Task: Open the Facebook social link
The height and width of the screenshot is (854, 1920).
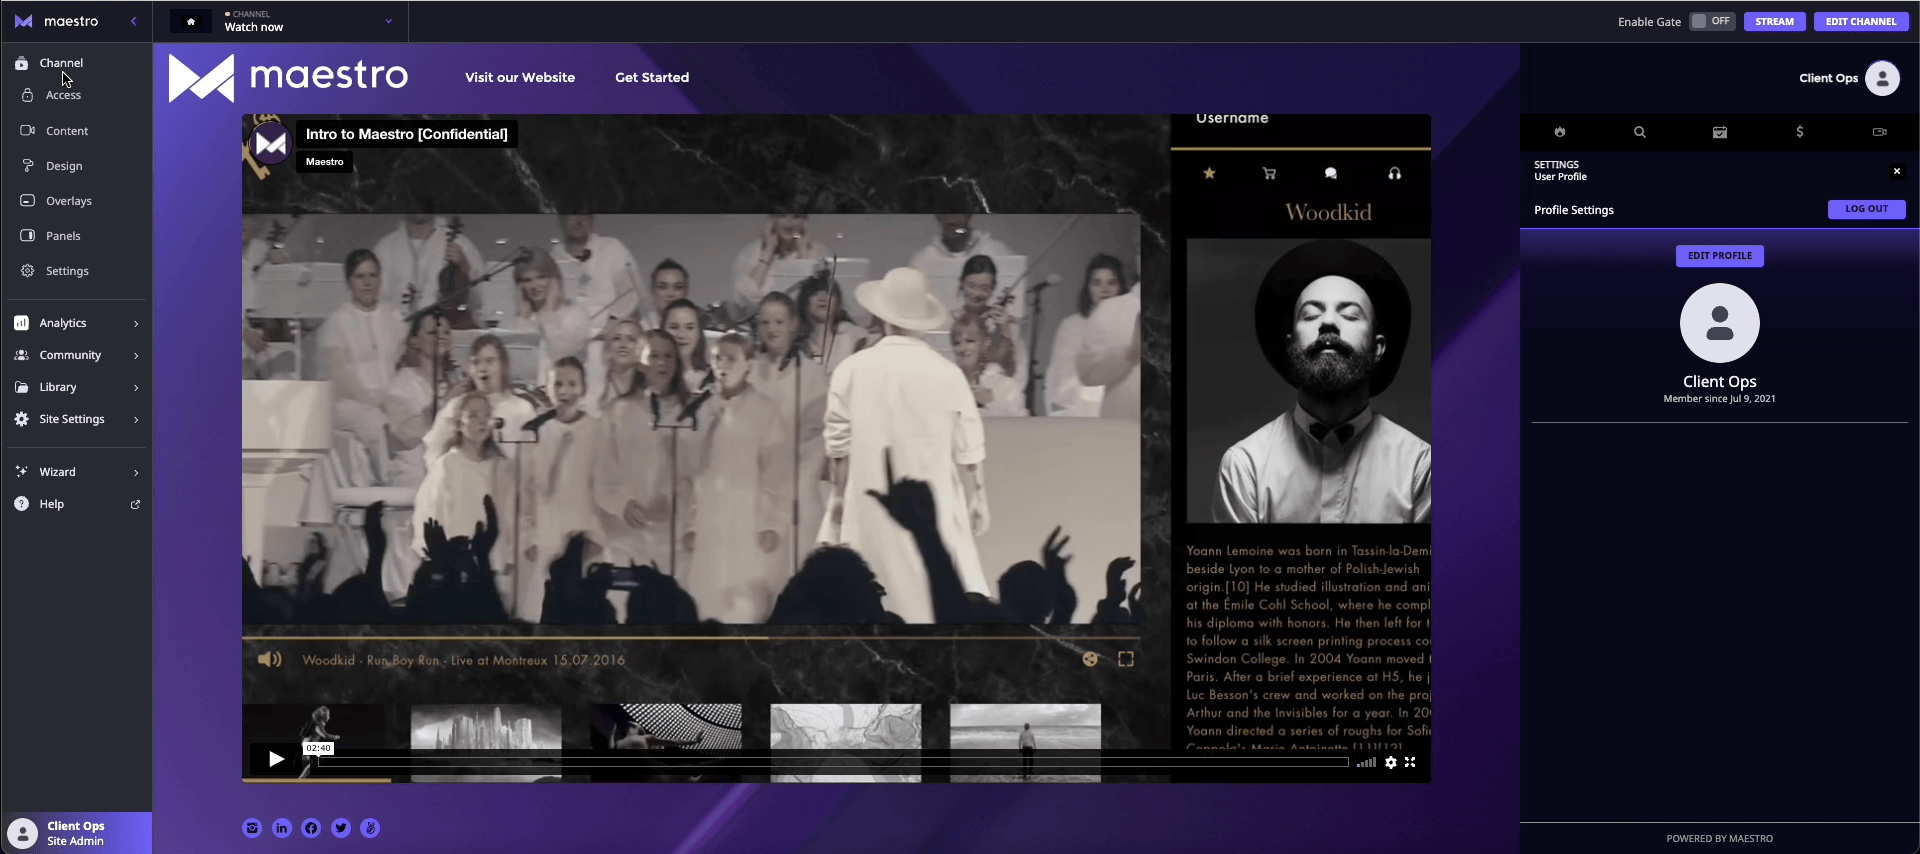Action: (x=311, y=828)
